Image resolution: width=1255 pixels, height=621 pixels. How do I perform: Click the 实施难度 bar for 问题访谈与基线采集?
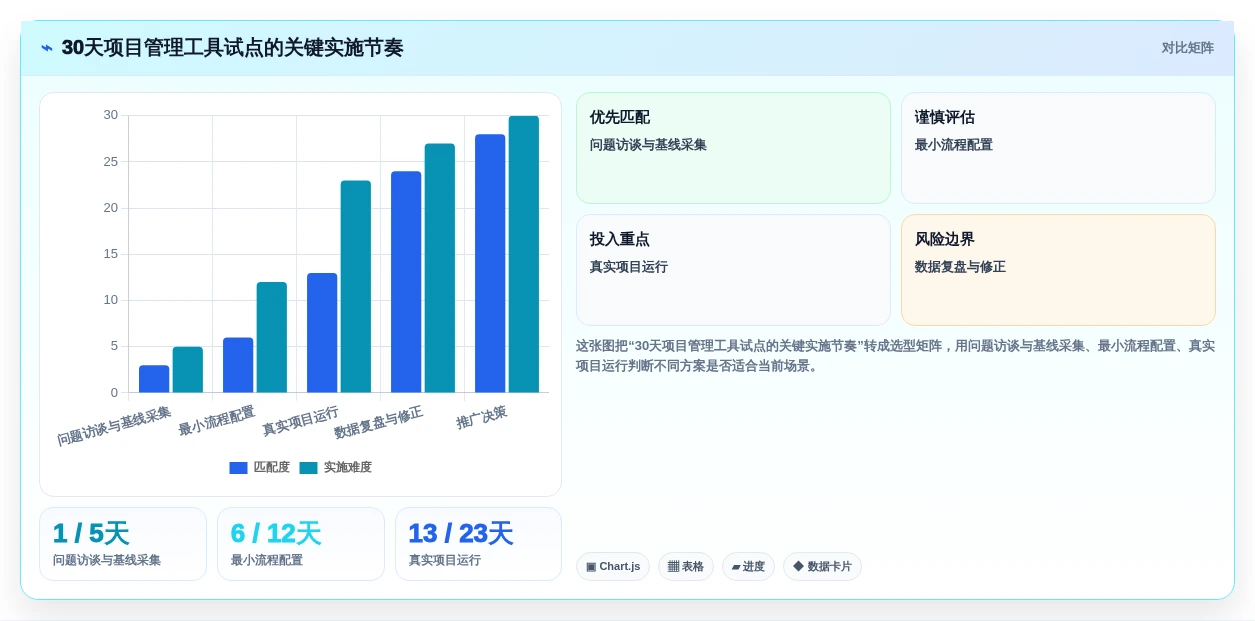click(188, 370)
